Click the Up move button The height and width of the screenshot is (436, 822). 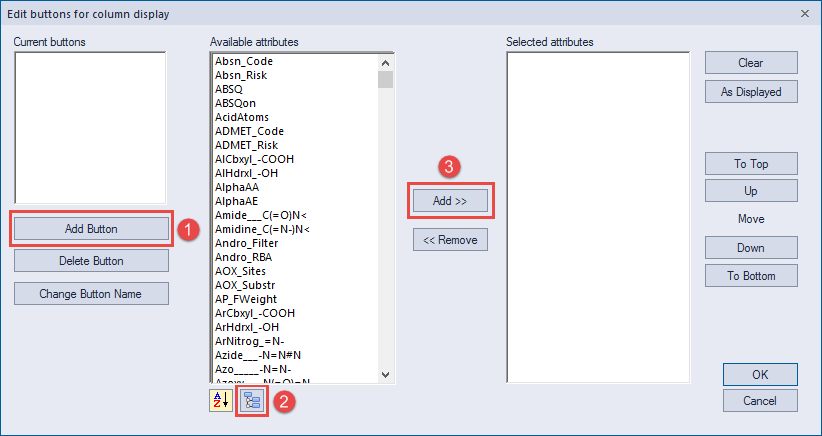point(751,191)
